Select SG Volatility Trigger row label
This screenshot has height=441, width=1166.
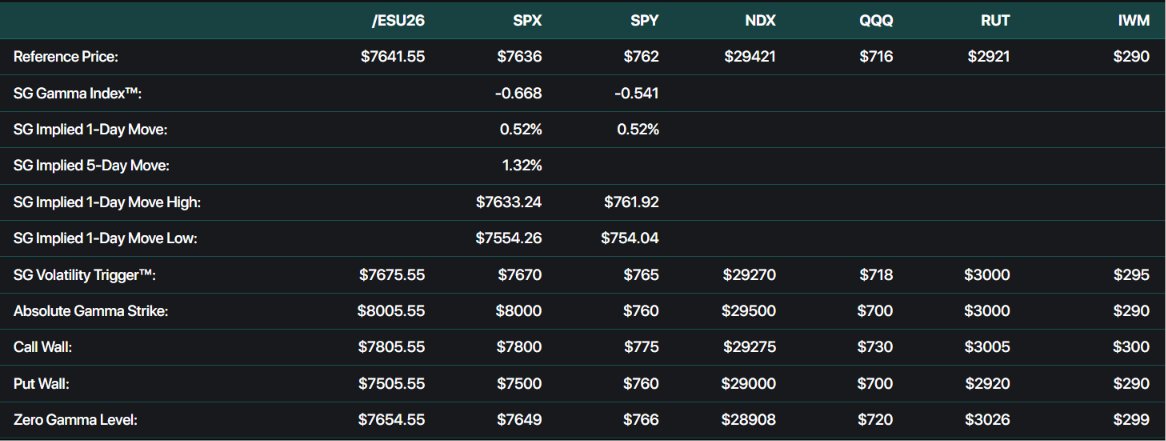coord(85,275)
